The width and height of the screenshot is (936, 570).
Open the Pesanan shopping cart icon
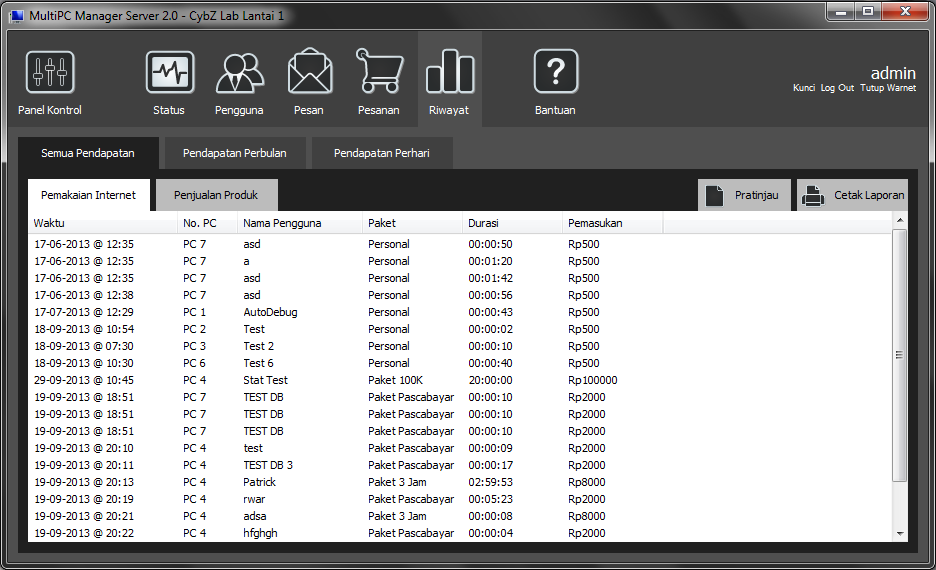point(379,73)
